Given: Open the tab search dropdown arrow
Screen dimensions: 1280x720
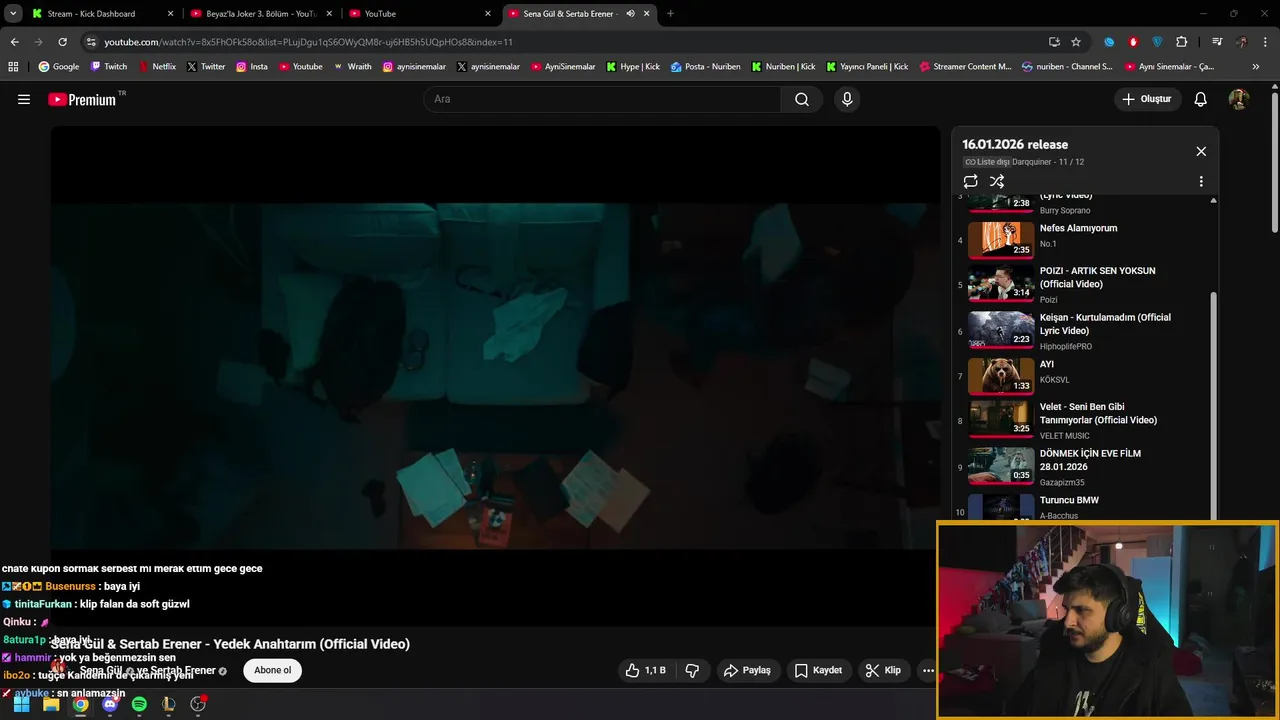Looking at the screenshot, I should tap(13, 14).
